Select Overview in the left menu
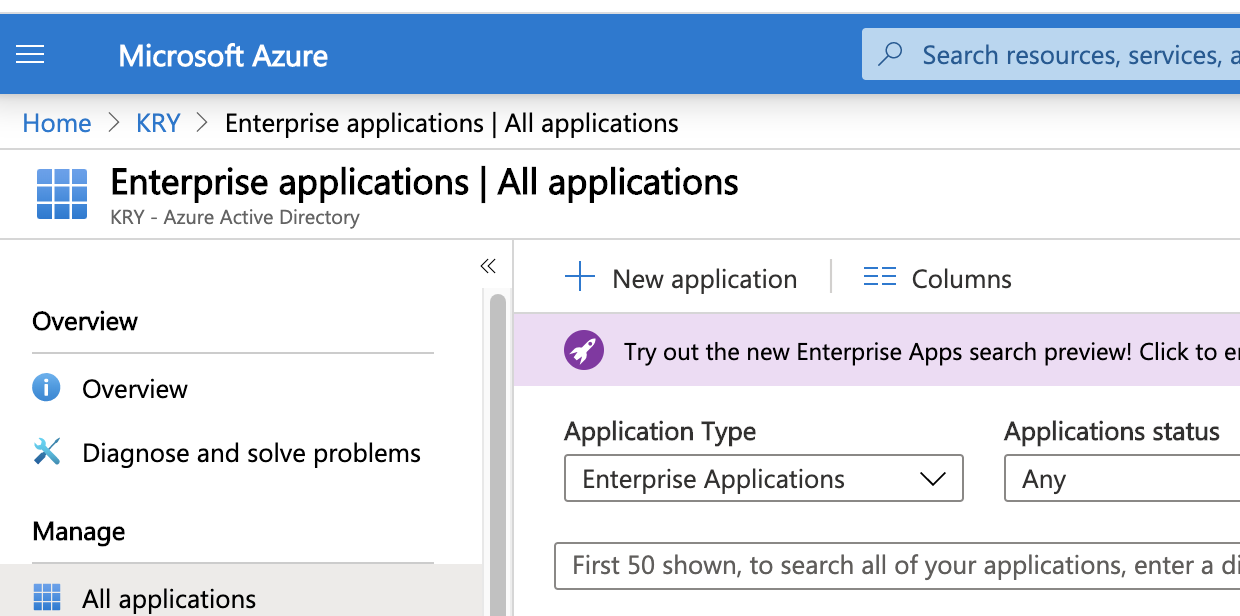This screenshot has height=616, width=1240. point(135,389)
